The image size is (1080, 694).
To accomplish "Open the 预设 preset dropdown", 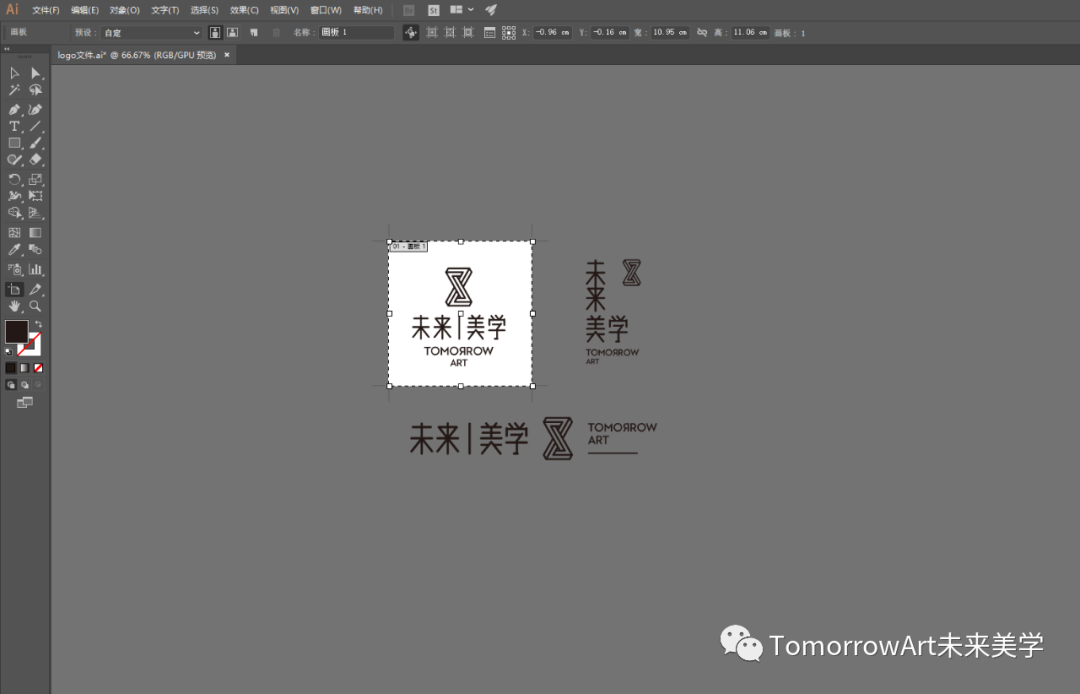I will point(151,32).
